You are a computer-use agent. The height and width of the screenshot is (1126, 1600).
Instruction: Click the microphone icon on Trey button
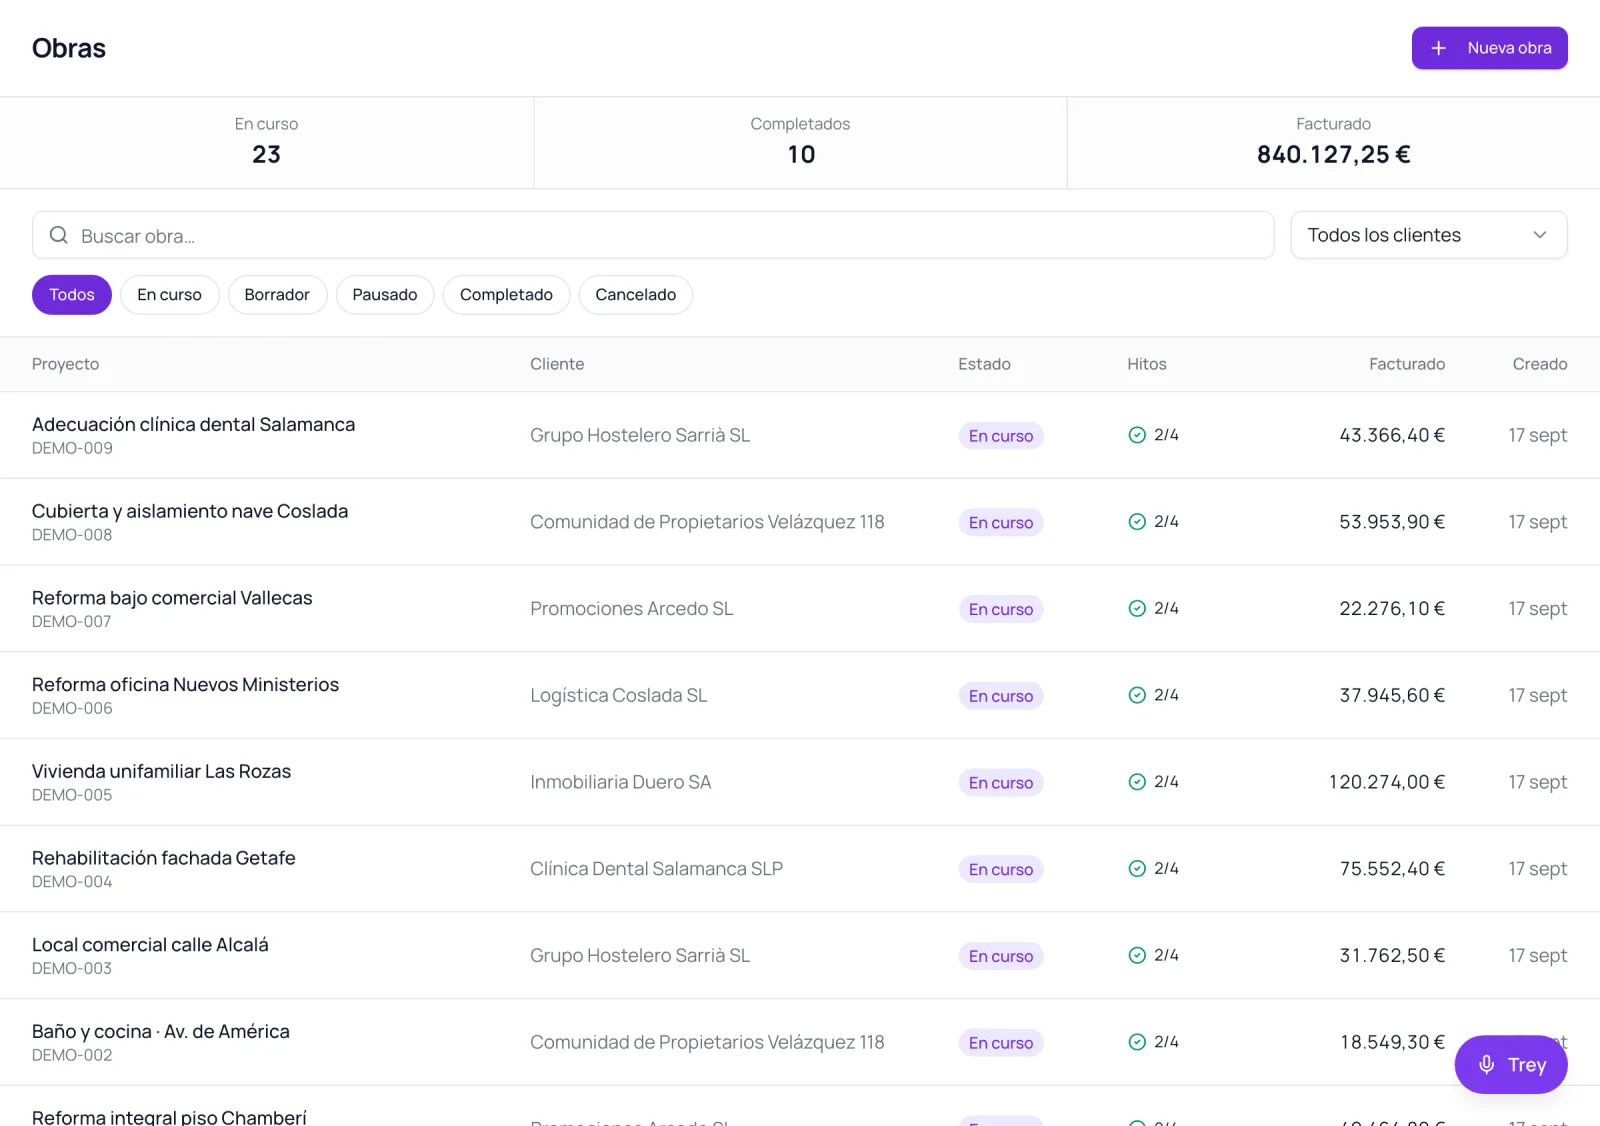[1486, 1065]
